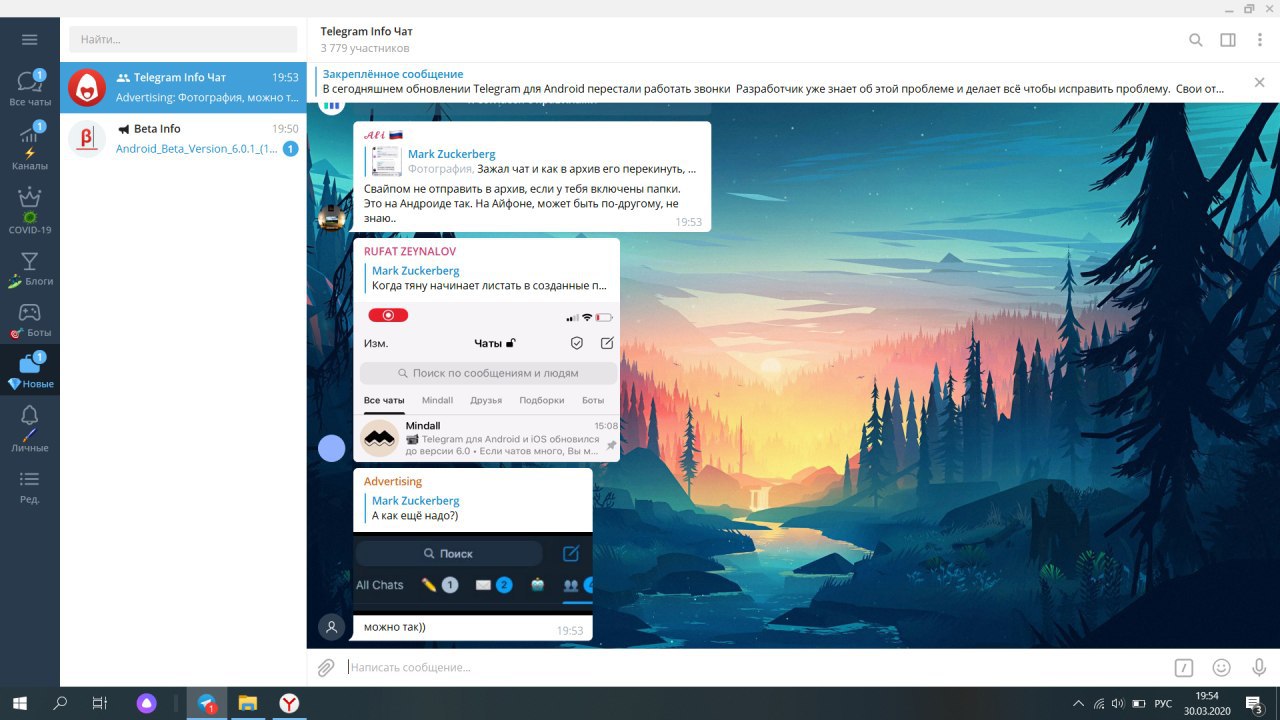Image resolution: width=1280 pixels, height=720 pixels.
Task: Click Ali sender name with flag
Action: click(x=383, y=134)
